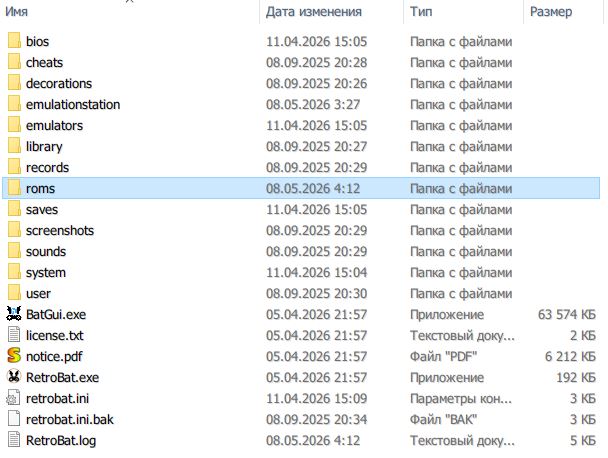Click the 6 212 КБ size value
The width and height of the screenshot is (608, 458).
point(570,356)
